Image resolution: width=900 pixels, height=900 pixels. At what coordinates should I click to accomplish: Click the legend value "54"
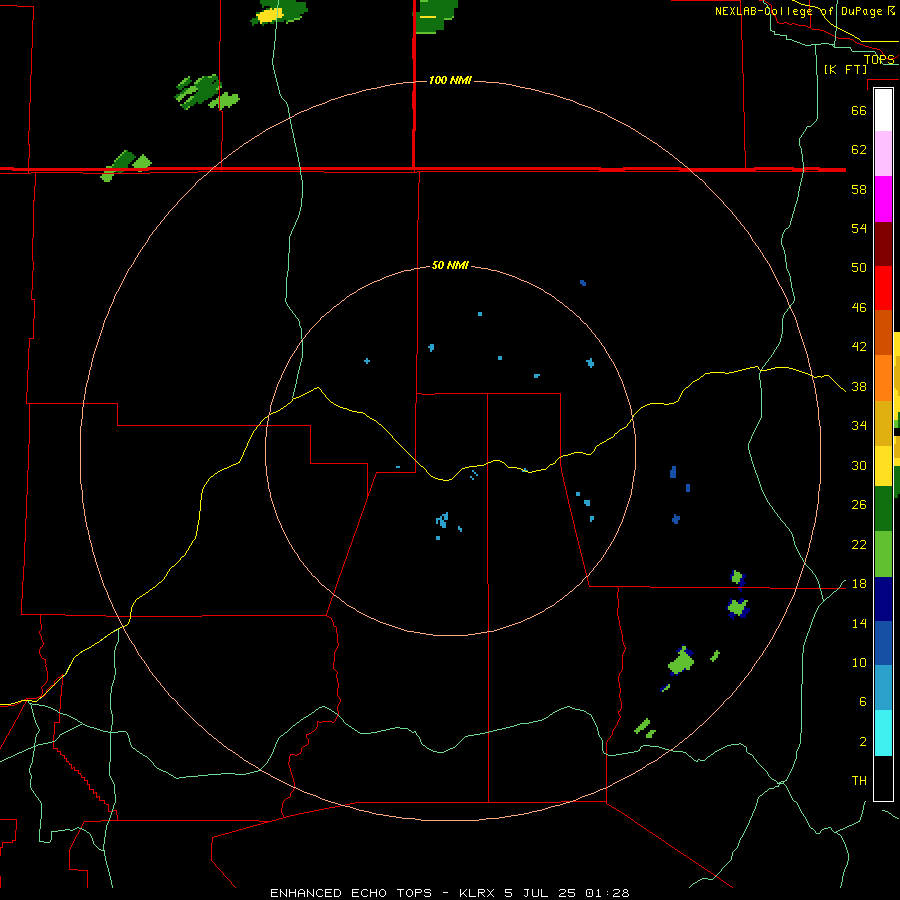859,228
